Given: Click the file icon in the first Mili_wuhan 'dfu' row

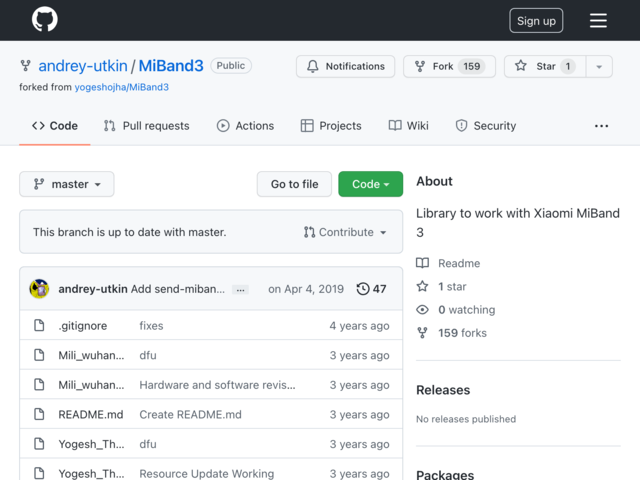Looking at the screenshot, I should pos(39,355).
